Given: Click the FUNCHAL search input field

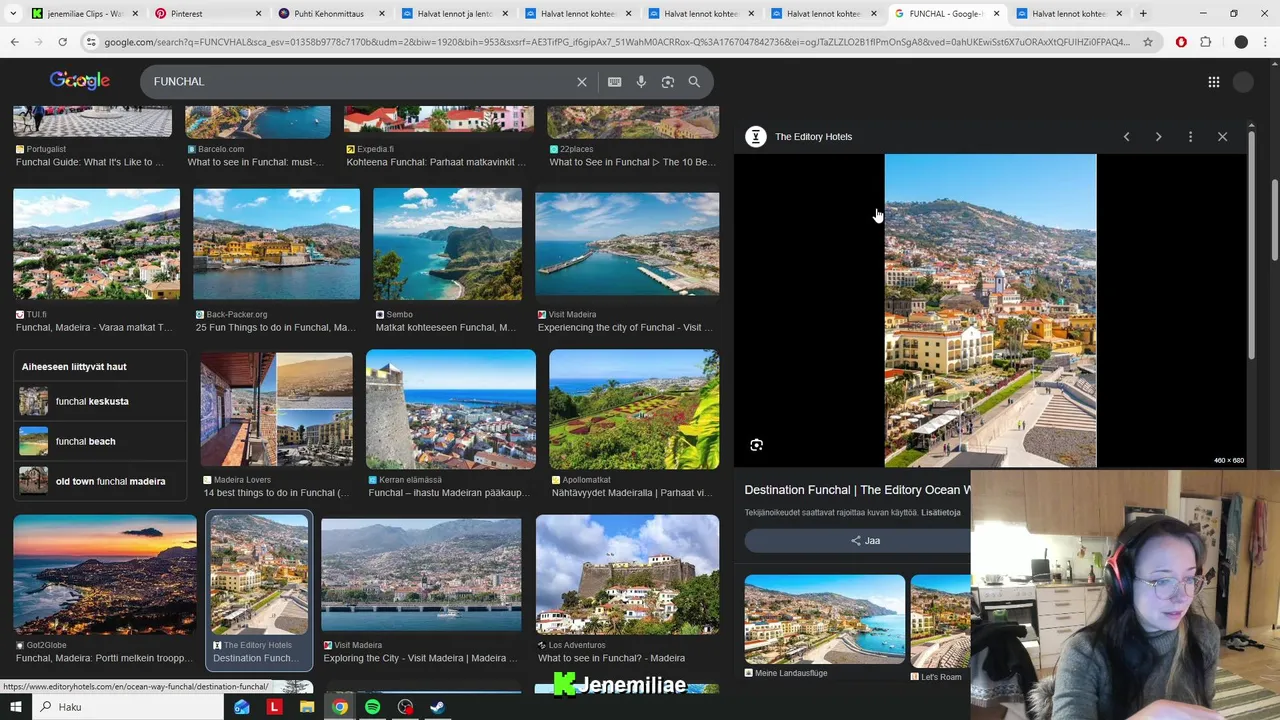Looking at the screenshot, I should (360, 82).
